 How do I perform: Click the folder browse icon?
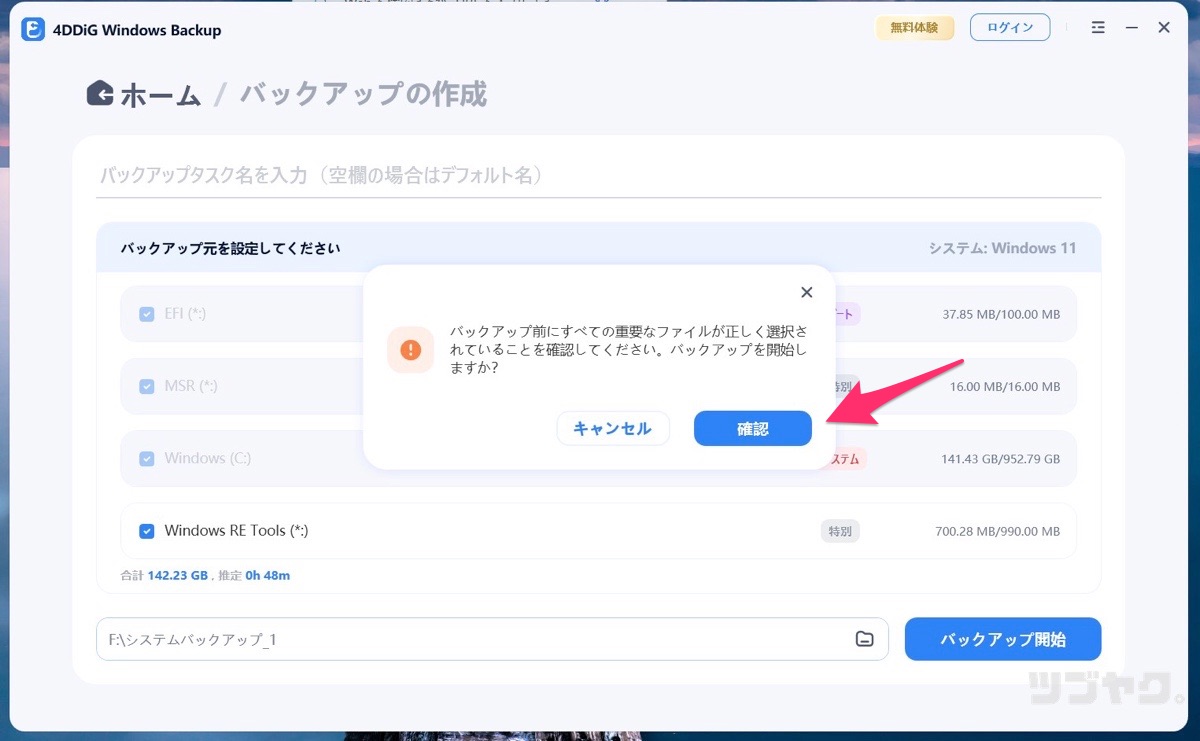pos(864,639)
